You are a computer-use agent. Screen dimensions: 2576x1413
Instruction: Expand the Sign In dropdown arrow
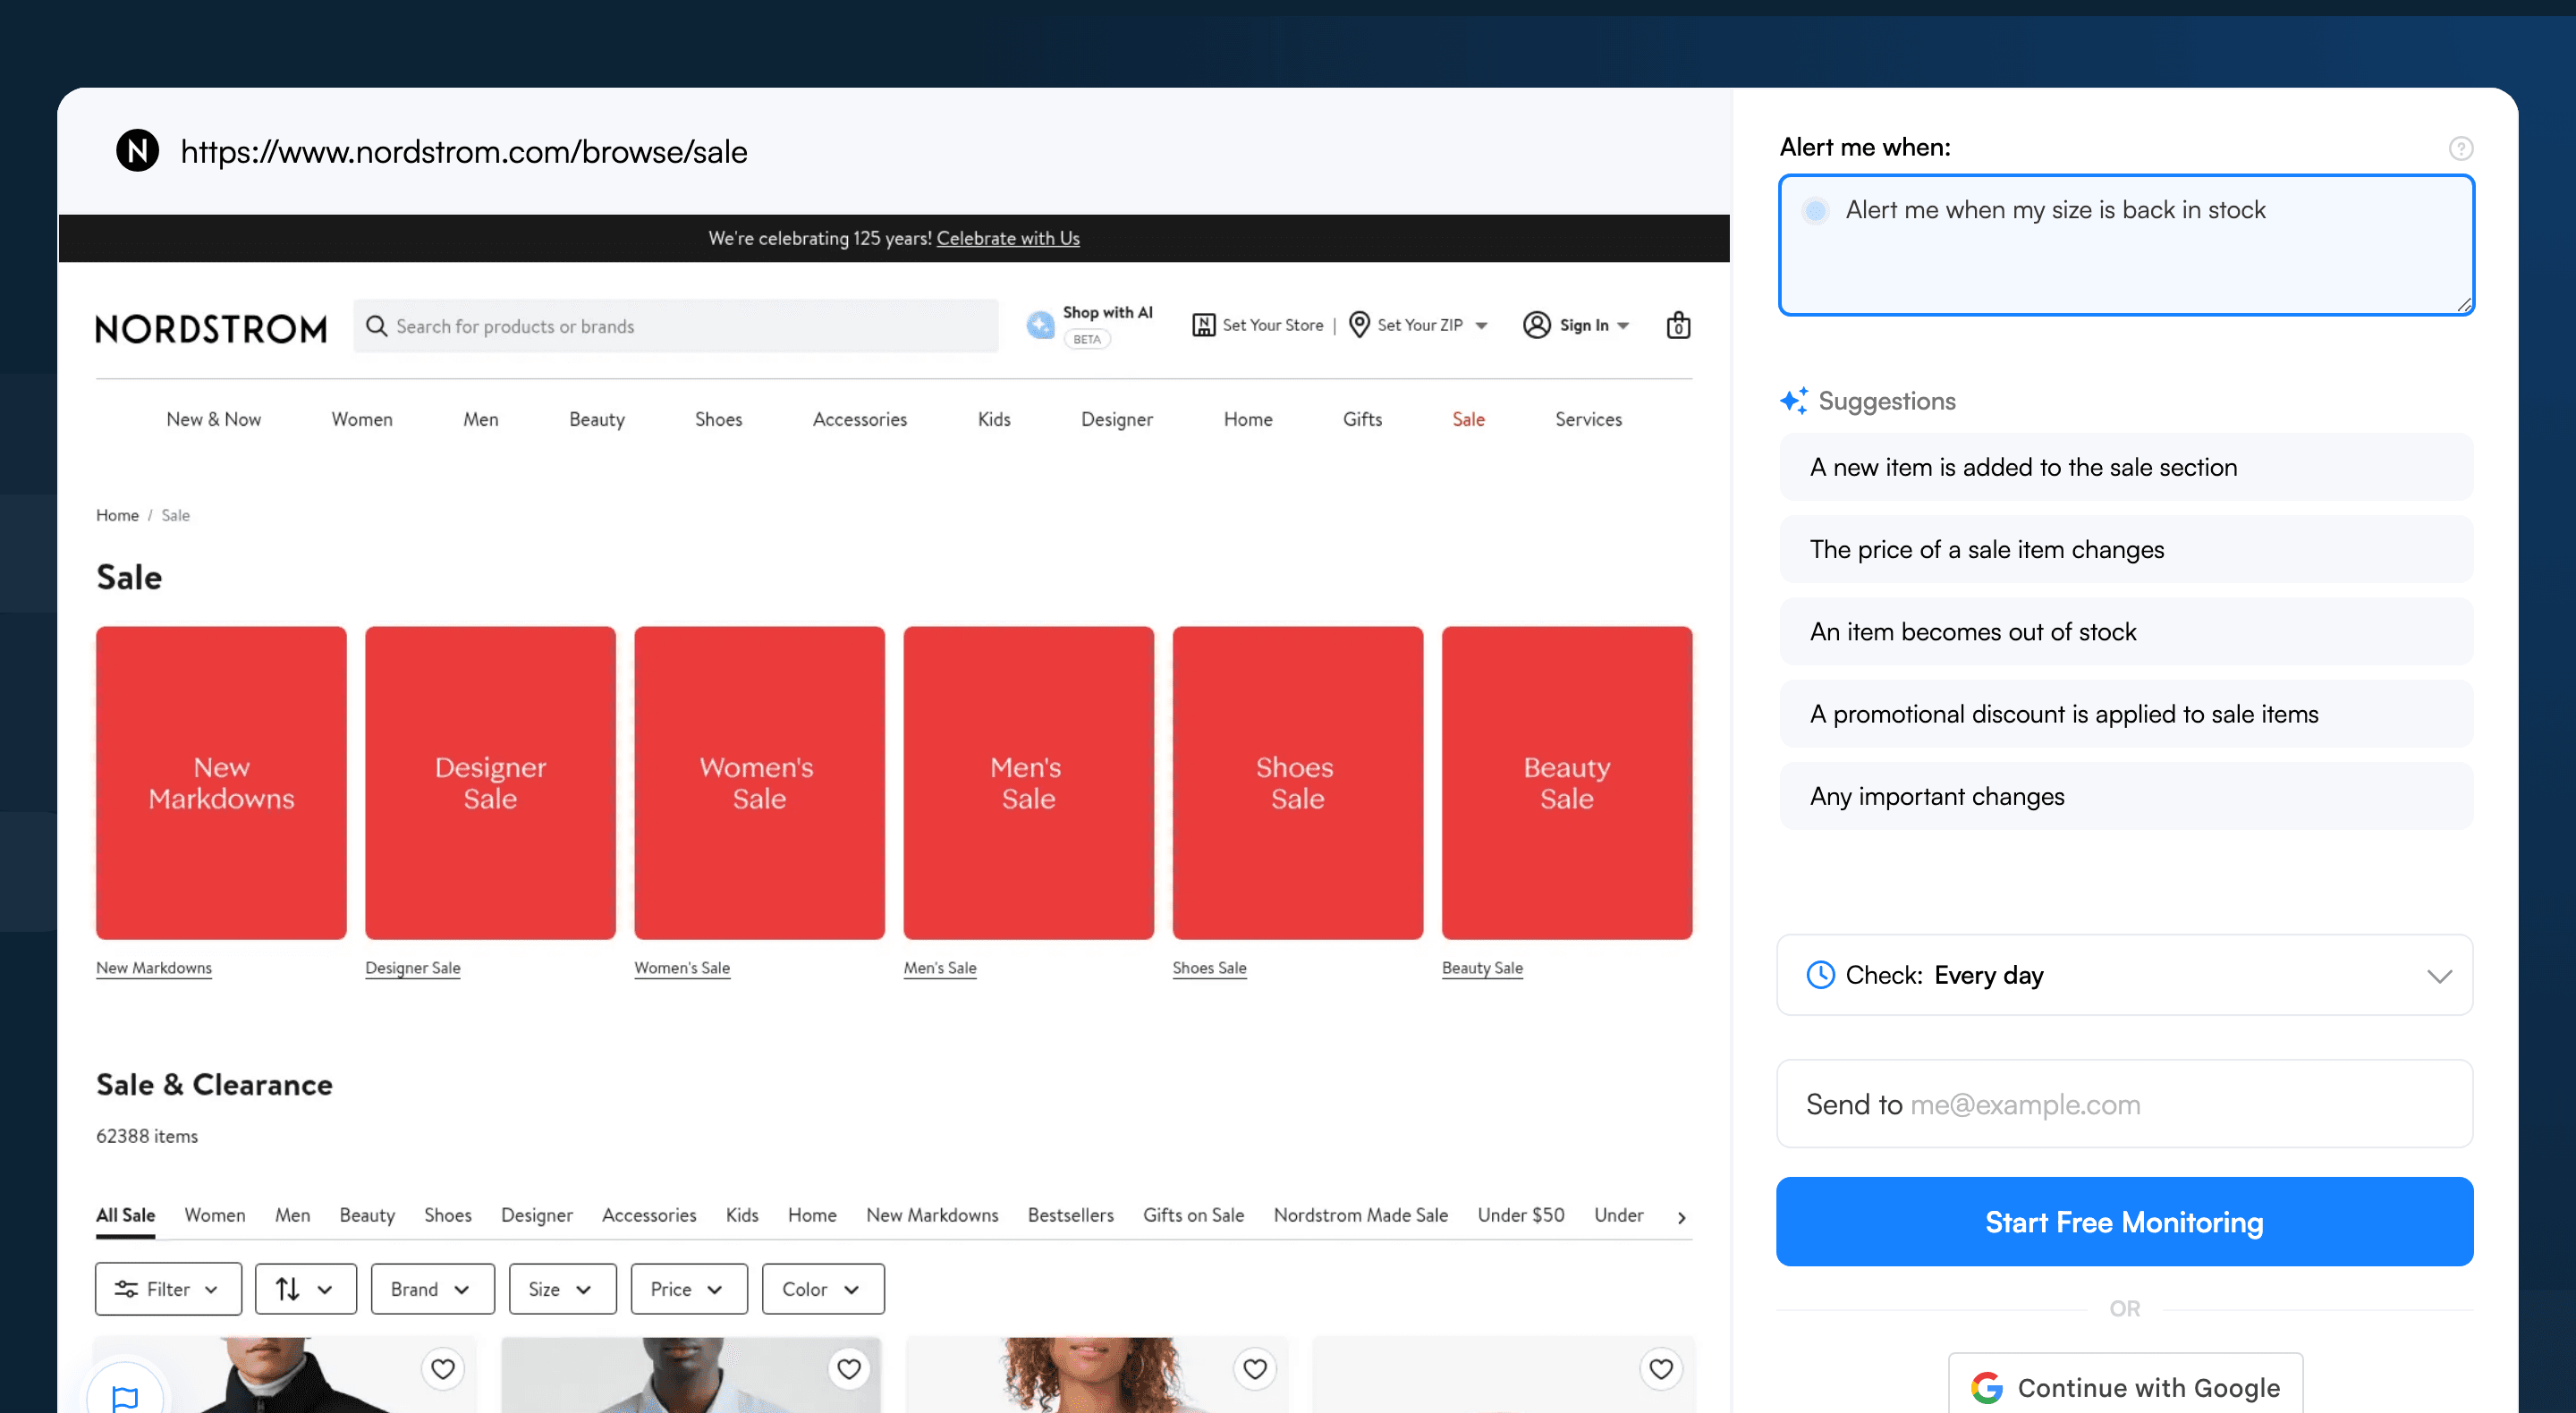(x=1623, y=326)
